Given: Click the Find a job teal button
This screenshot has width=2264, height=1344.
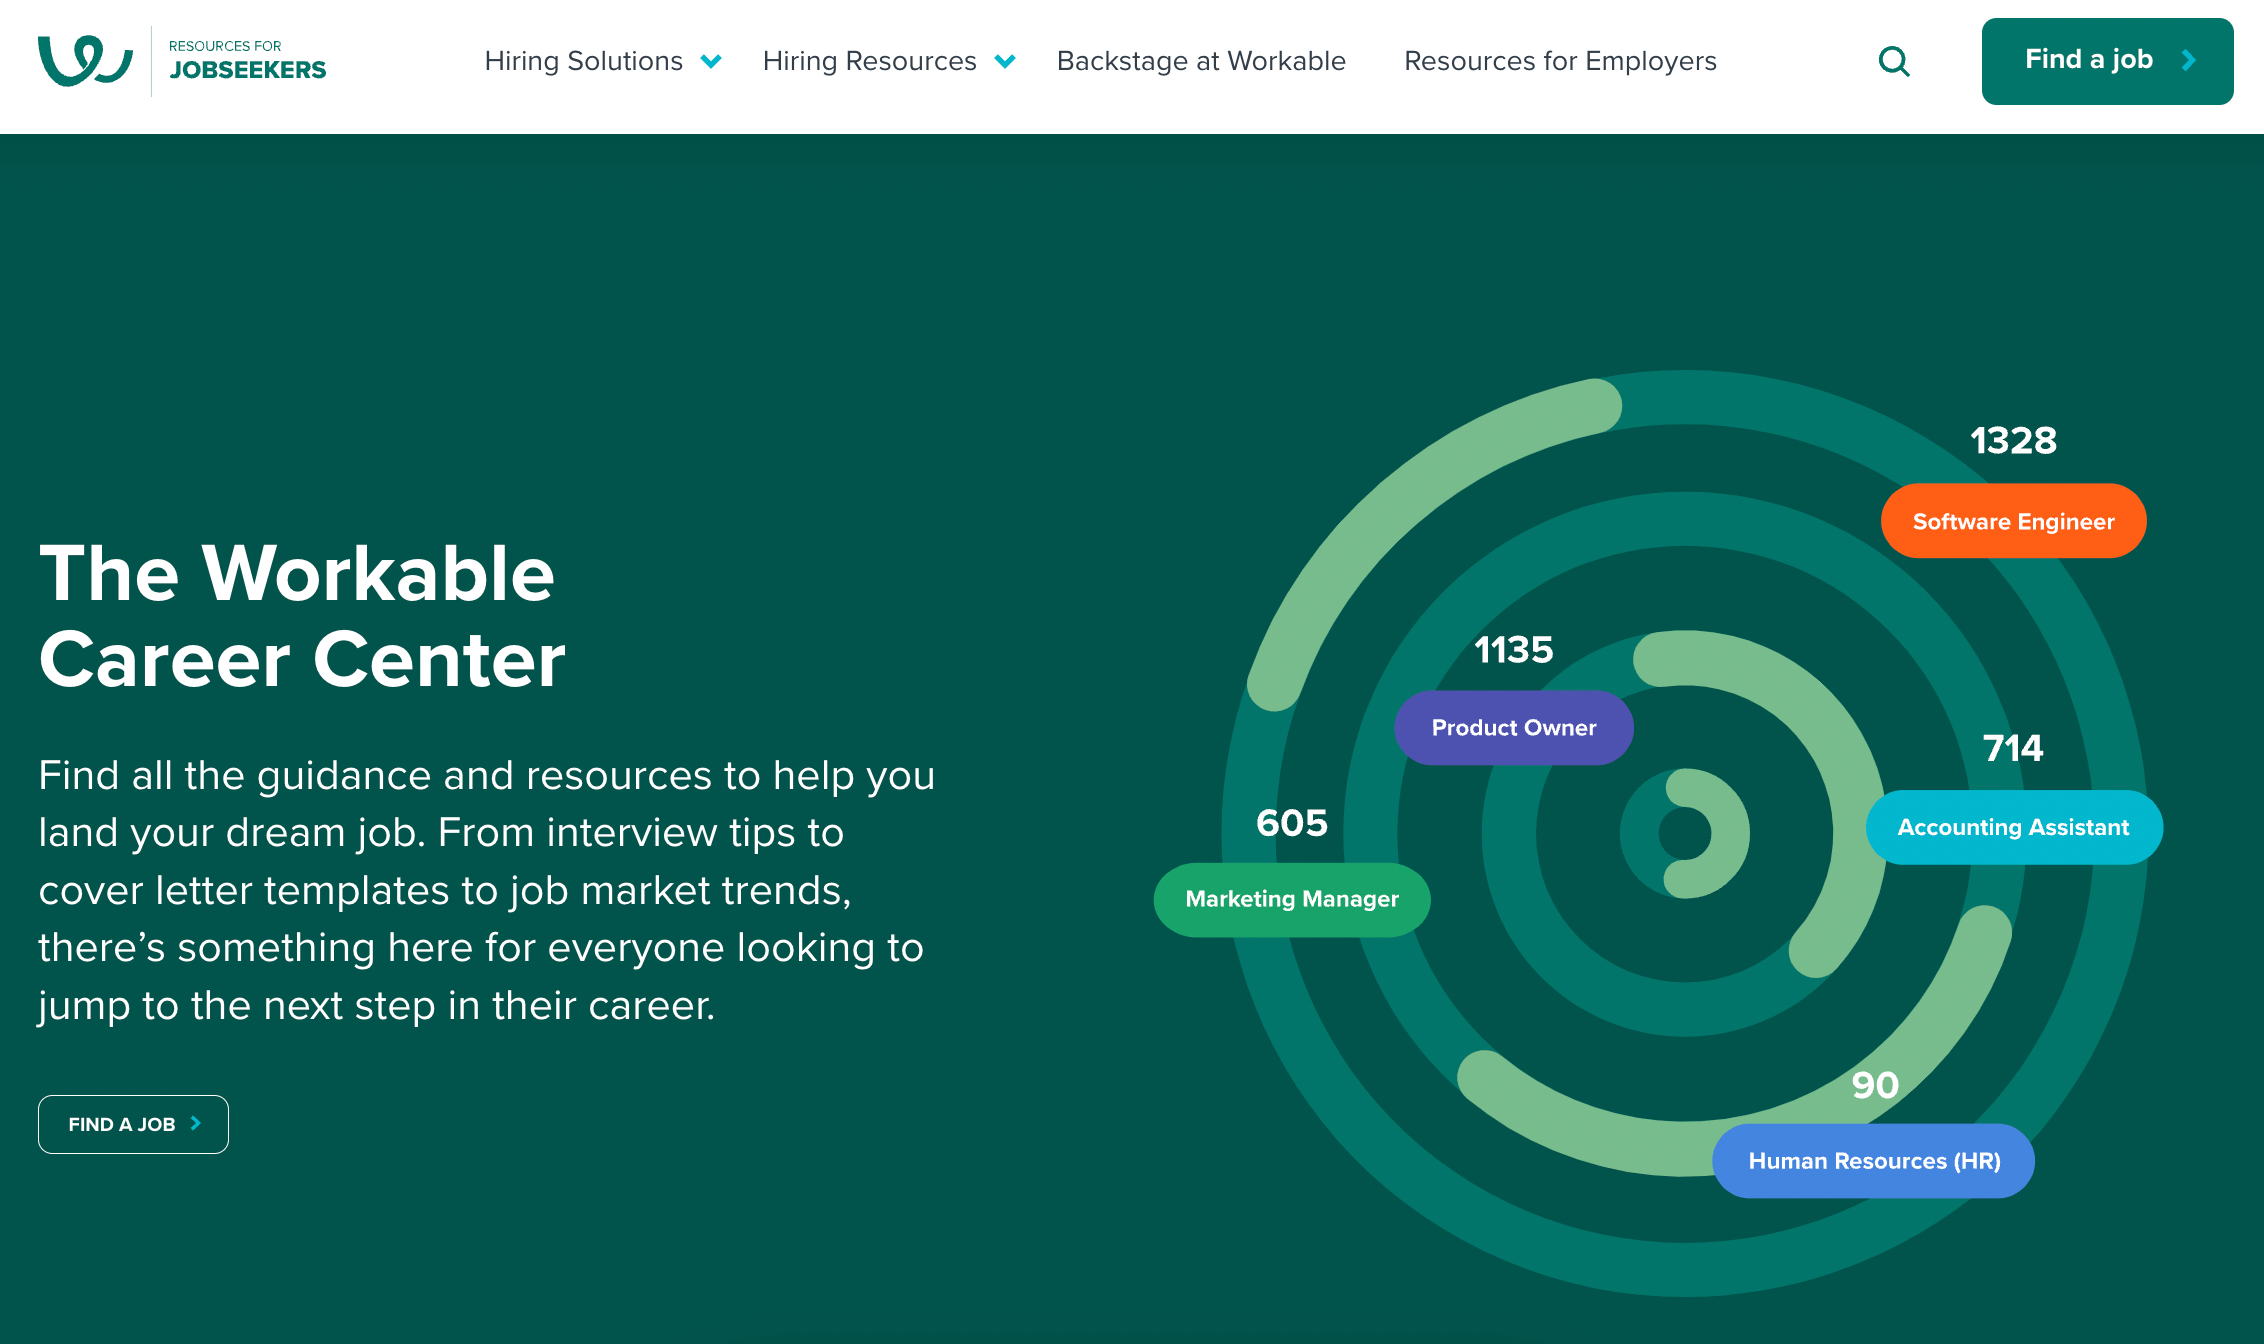Looking at the screenshot, I should pyautogui.click(x=2107, y=61).
